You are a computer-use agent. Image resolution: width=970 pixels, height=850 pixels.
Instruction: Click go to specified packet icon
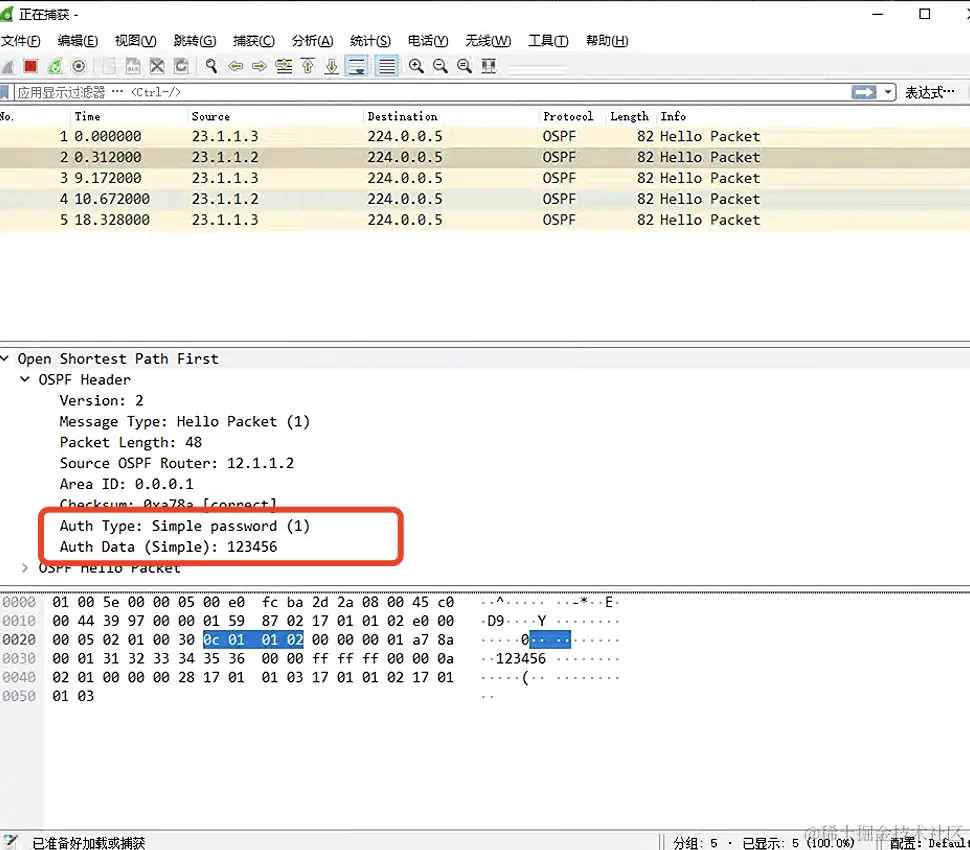coord(284,66)
